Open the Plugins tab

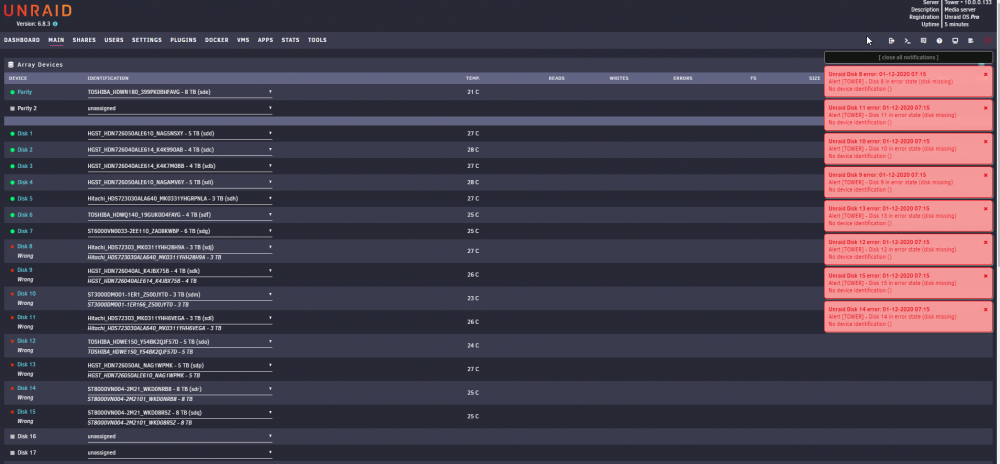click(183, 40)
